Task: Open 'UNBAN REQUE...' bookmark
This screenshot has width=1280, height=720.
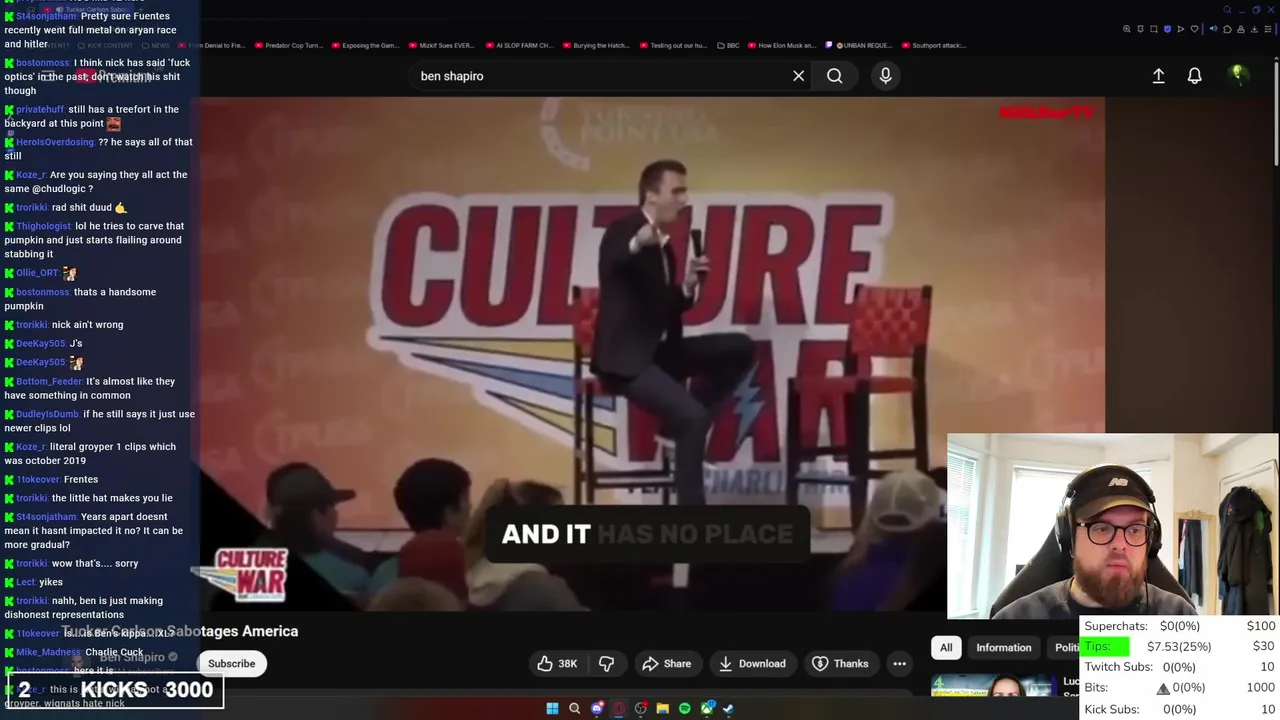Action: (857, 45)
